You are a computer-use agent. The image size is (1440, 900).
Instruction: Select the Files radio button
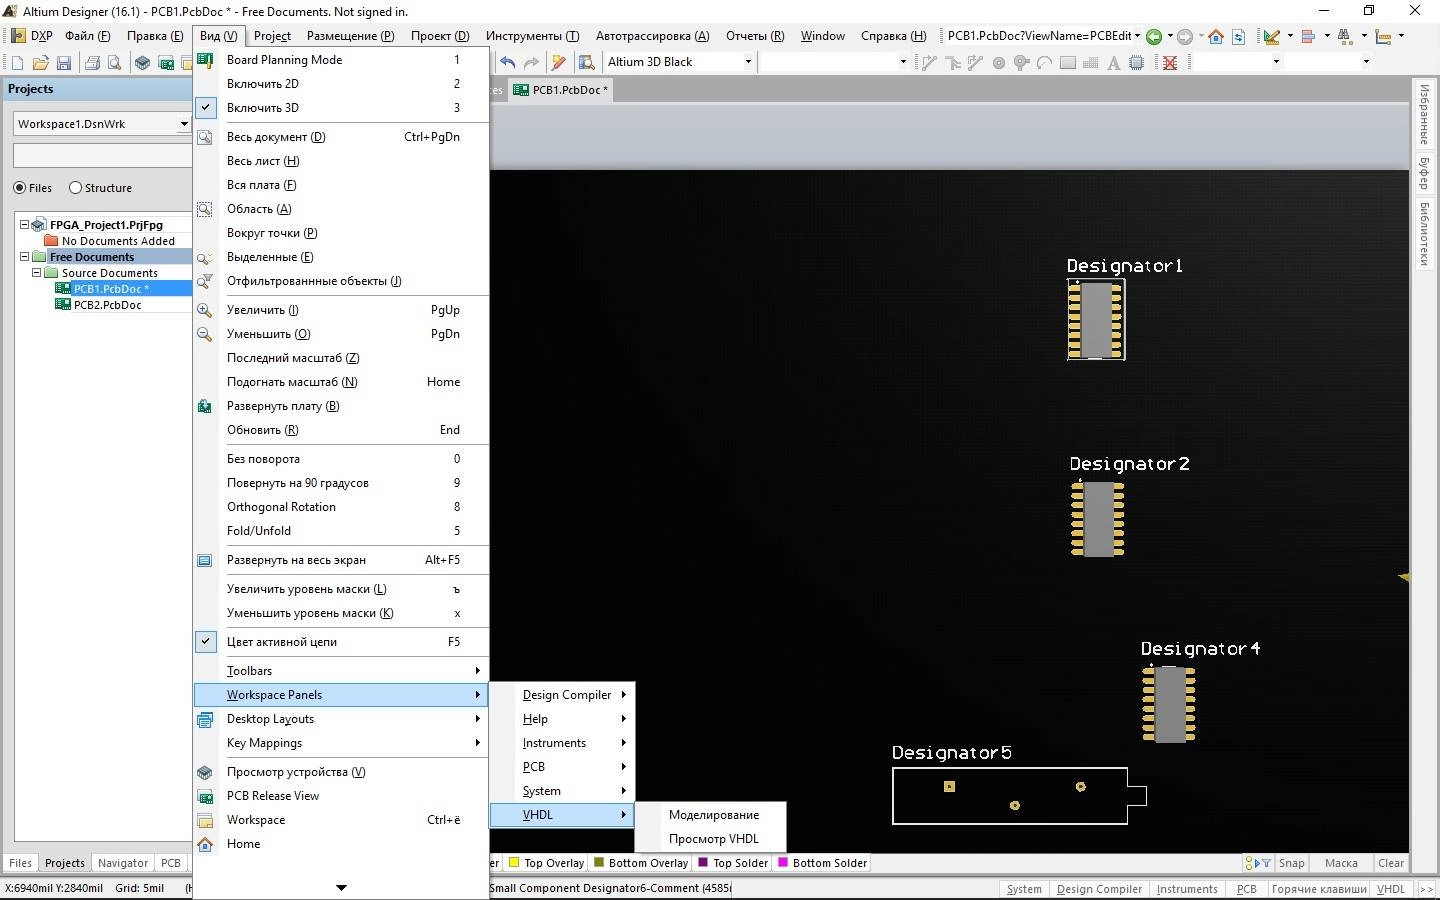(20, 188)
